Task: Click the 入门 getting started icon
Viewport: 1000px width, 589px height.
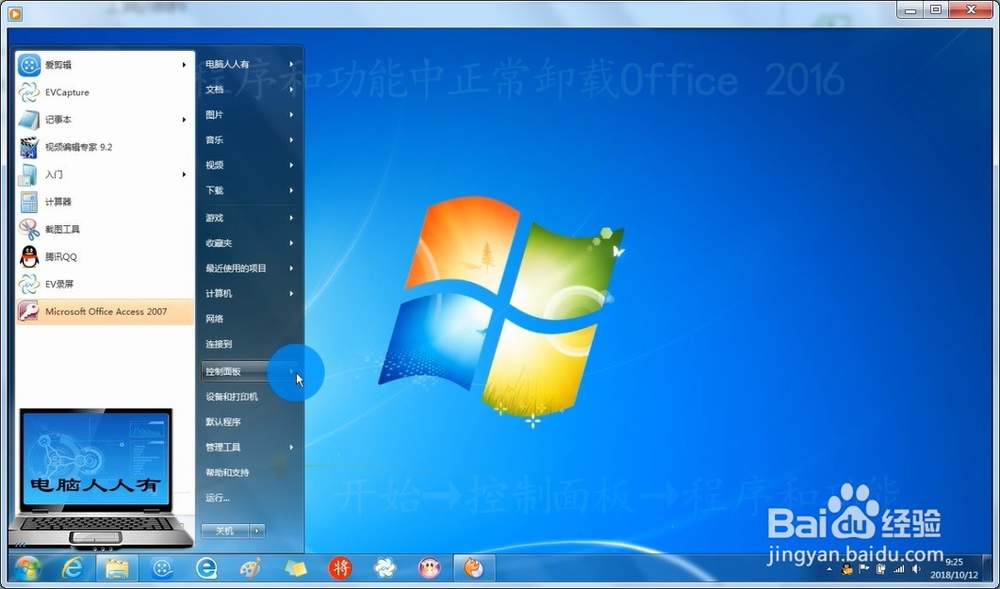Action: coord(29,175)
